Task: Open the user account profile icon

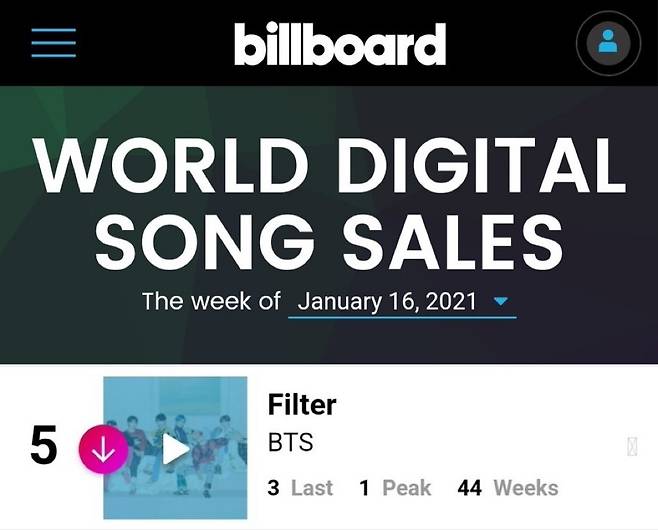Action: tap(607, 43)
